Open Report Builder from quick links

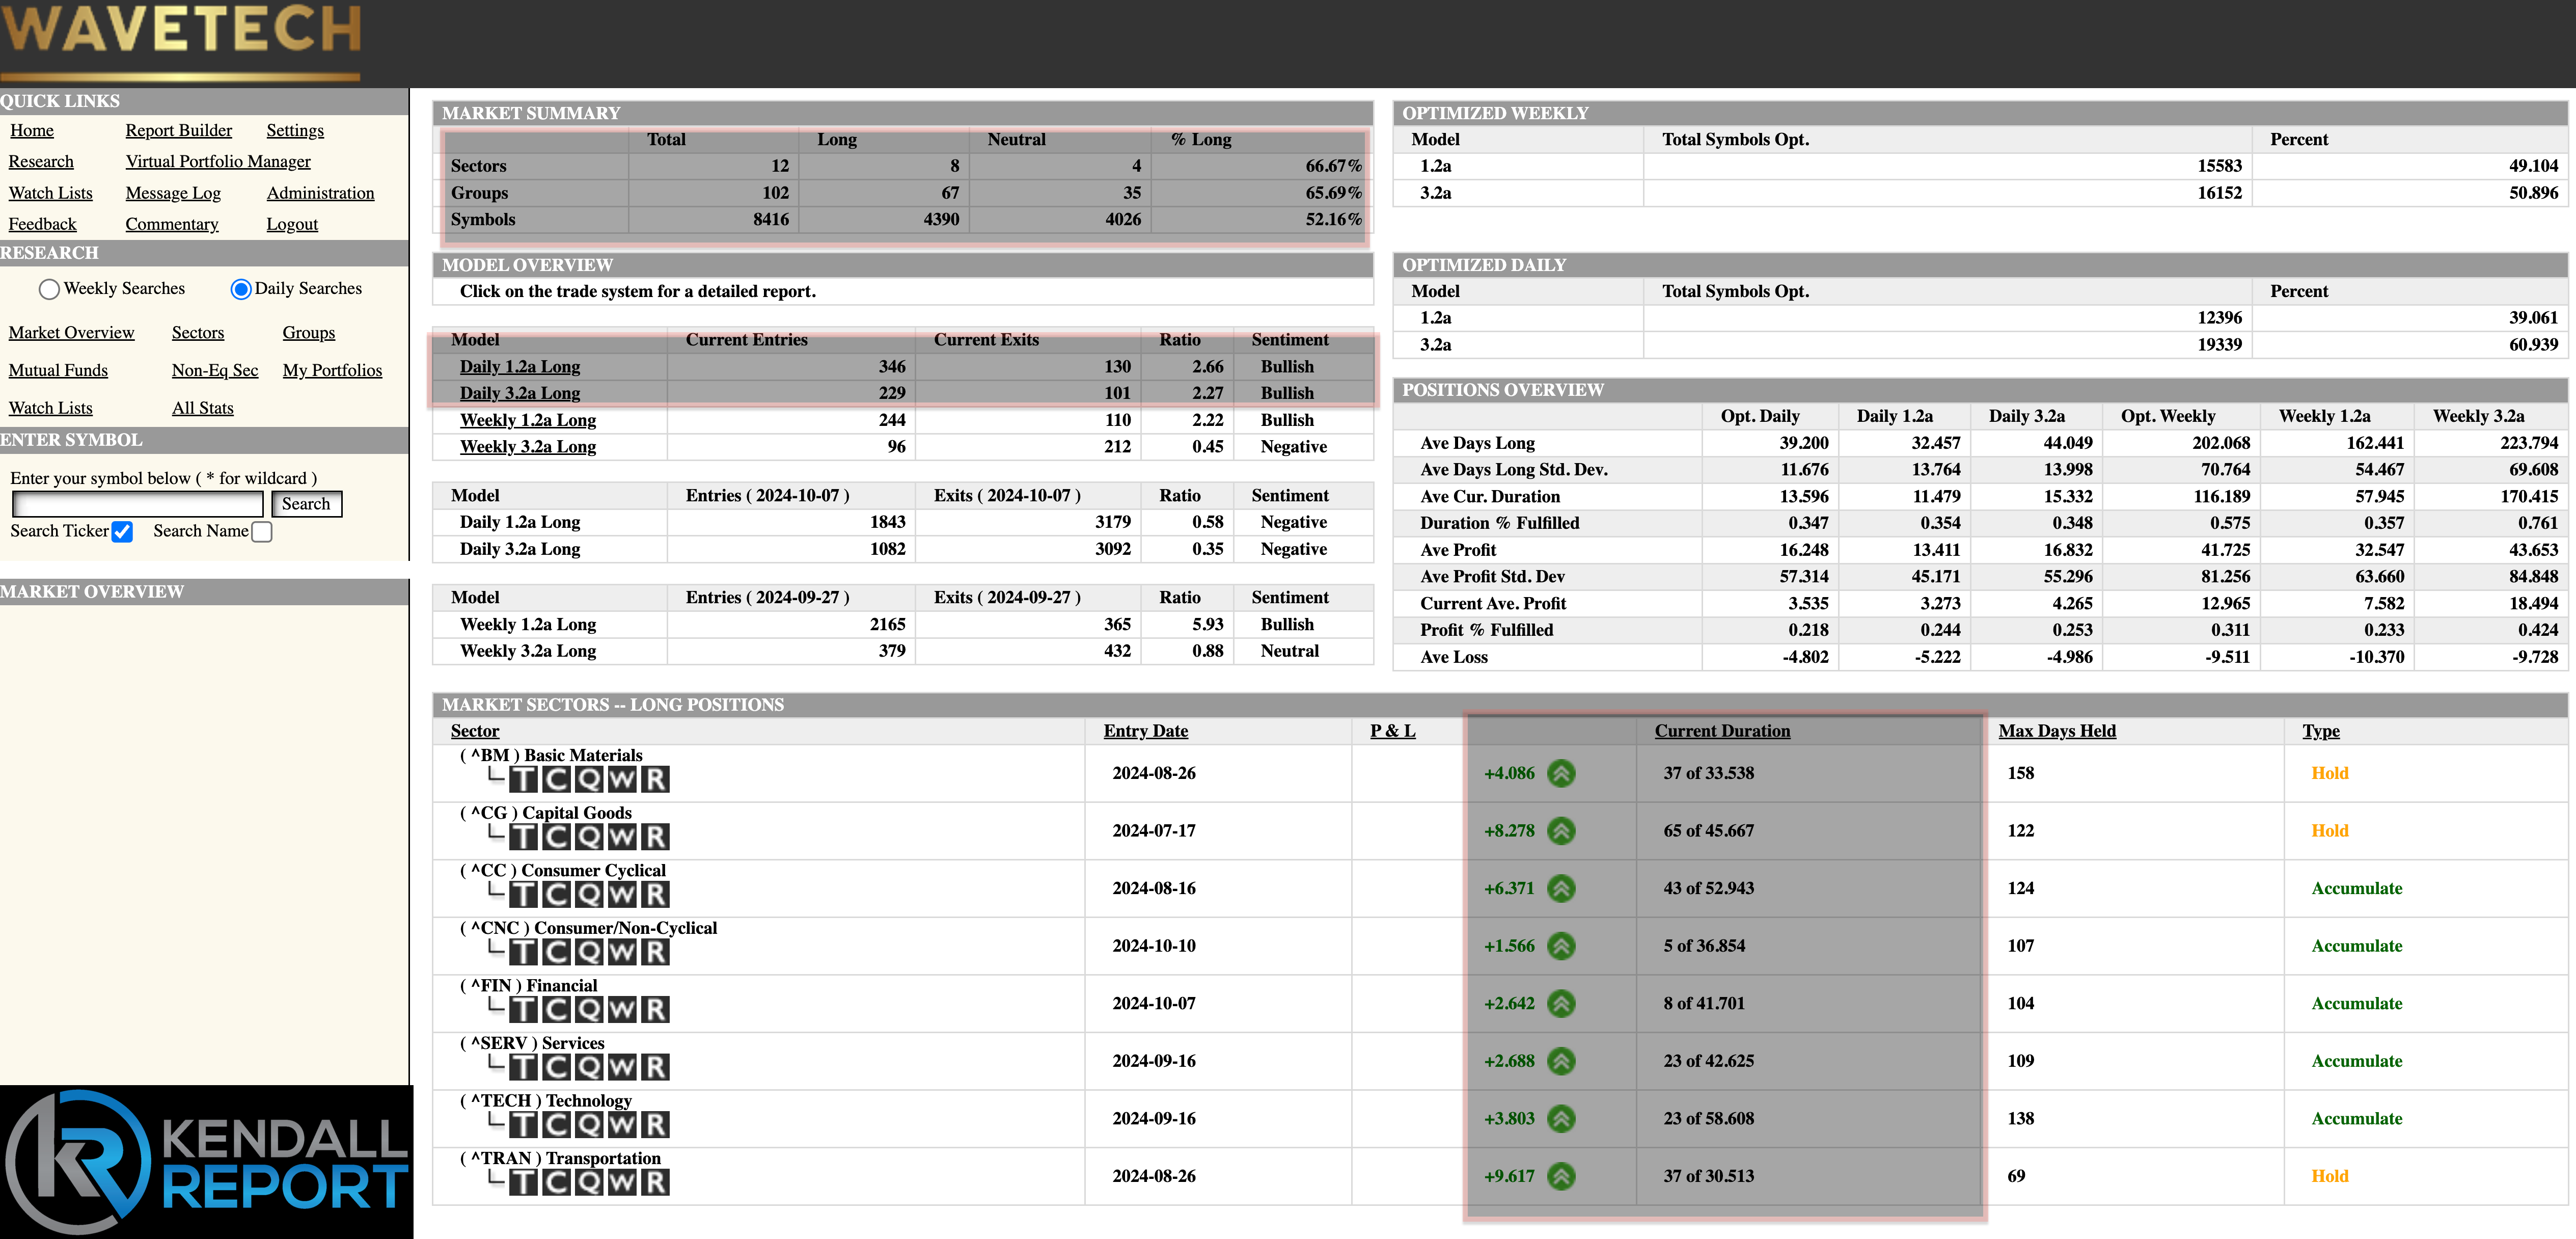178,130
